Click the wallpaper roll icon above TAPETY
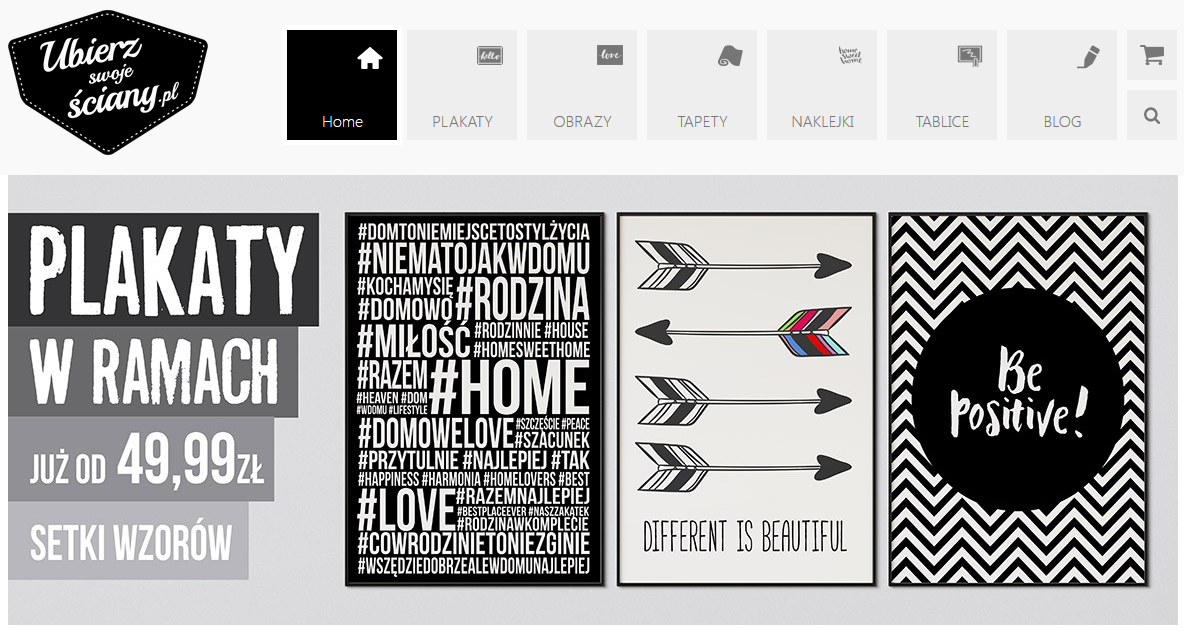Viewport: 1184px width, 634px height. (x=729, y=55)
